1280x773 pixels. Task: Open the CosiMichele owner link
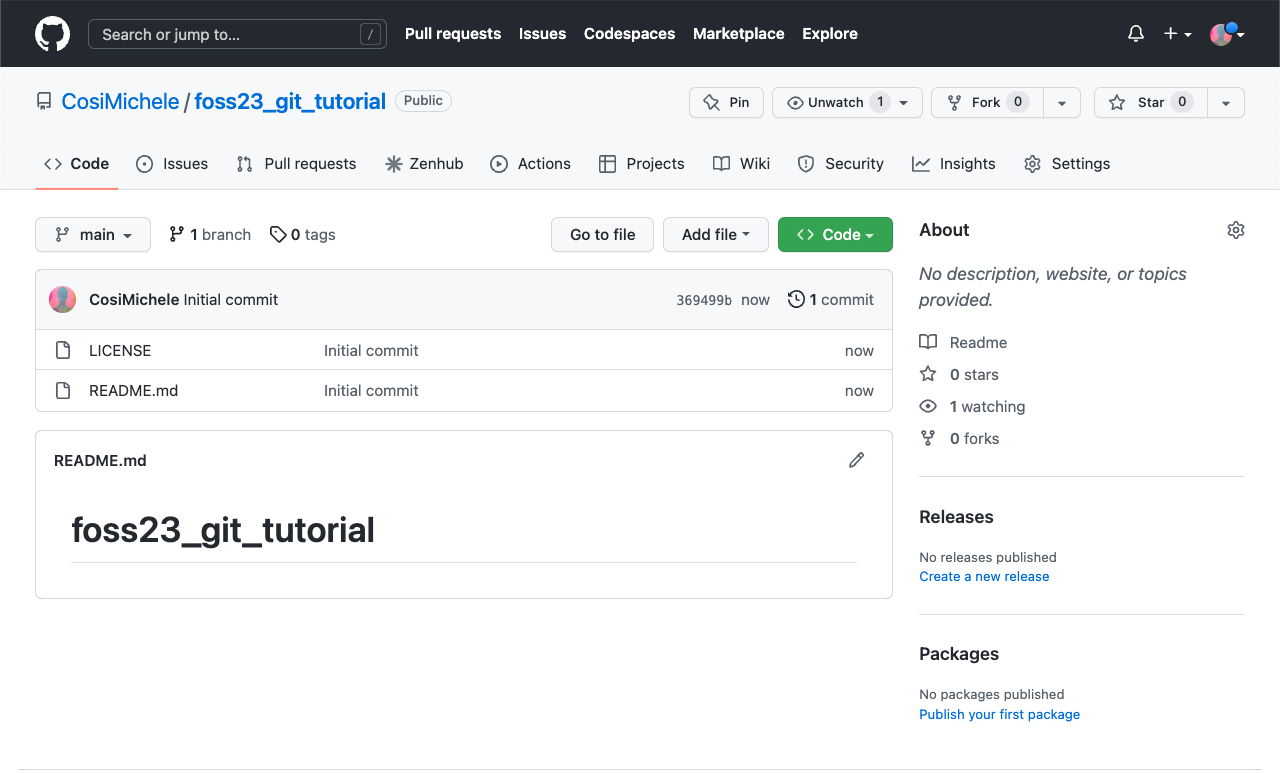pos(120,102)
